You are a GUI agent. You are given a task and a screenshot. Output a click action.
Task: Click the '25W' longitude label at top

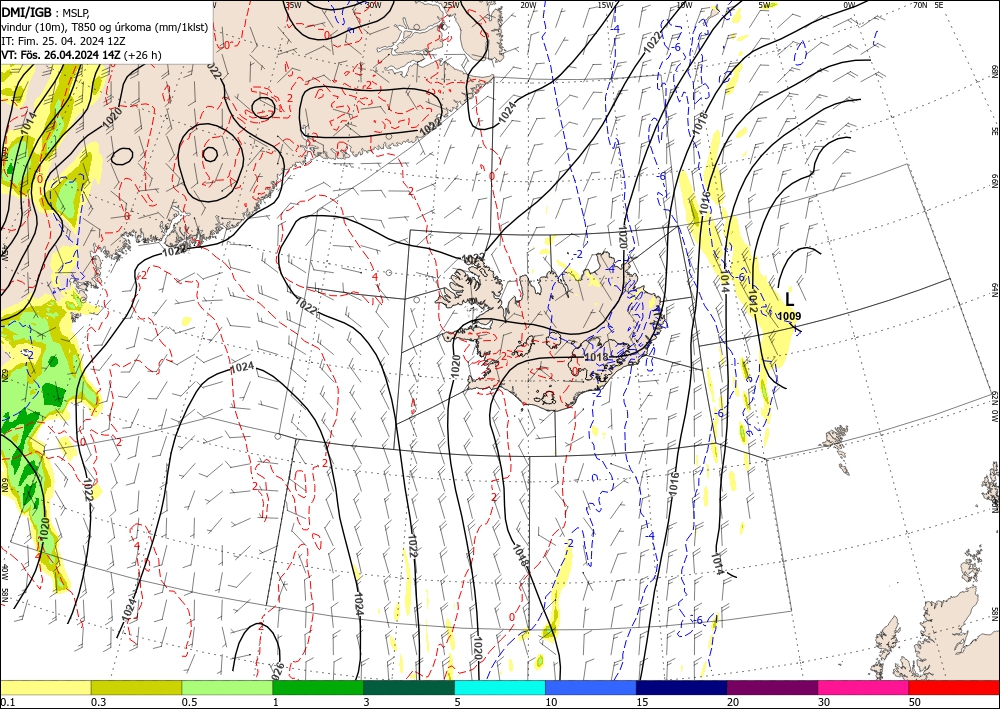[451, 5]
